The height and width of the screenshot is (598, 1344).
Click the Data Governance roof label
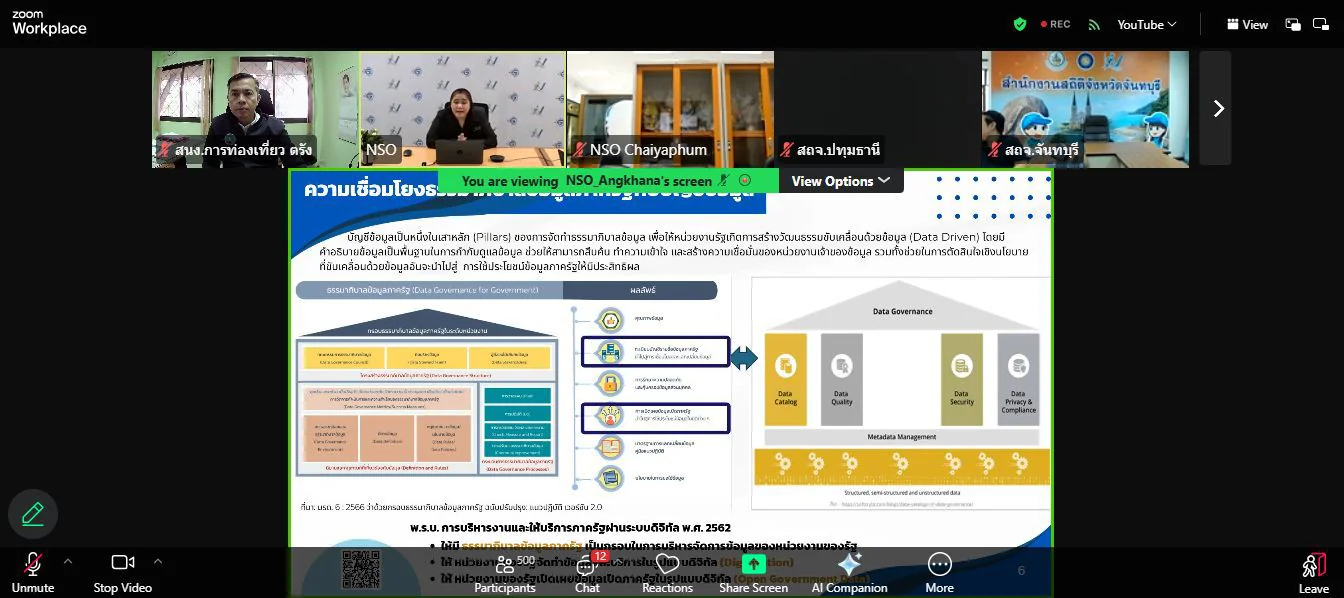[902, 311]
